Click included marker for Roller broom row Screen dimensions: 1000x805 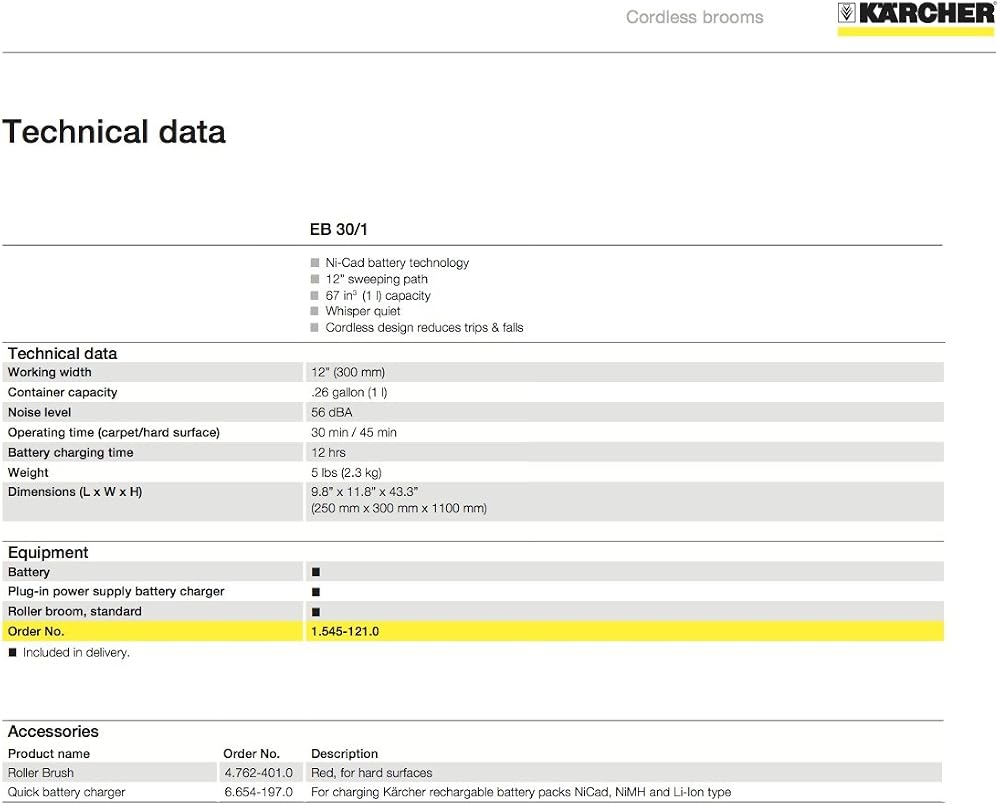point(316,612)
